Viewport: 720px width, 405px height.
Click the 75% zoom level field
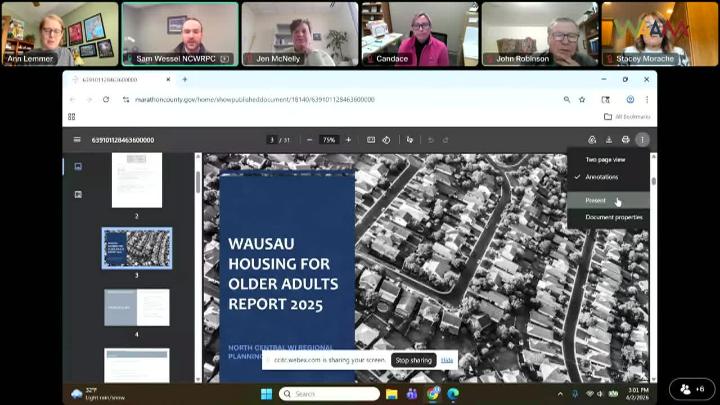tap(329, 140)
